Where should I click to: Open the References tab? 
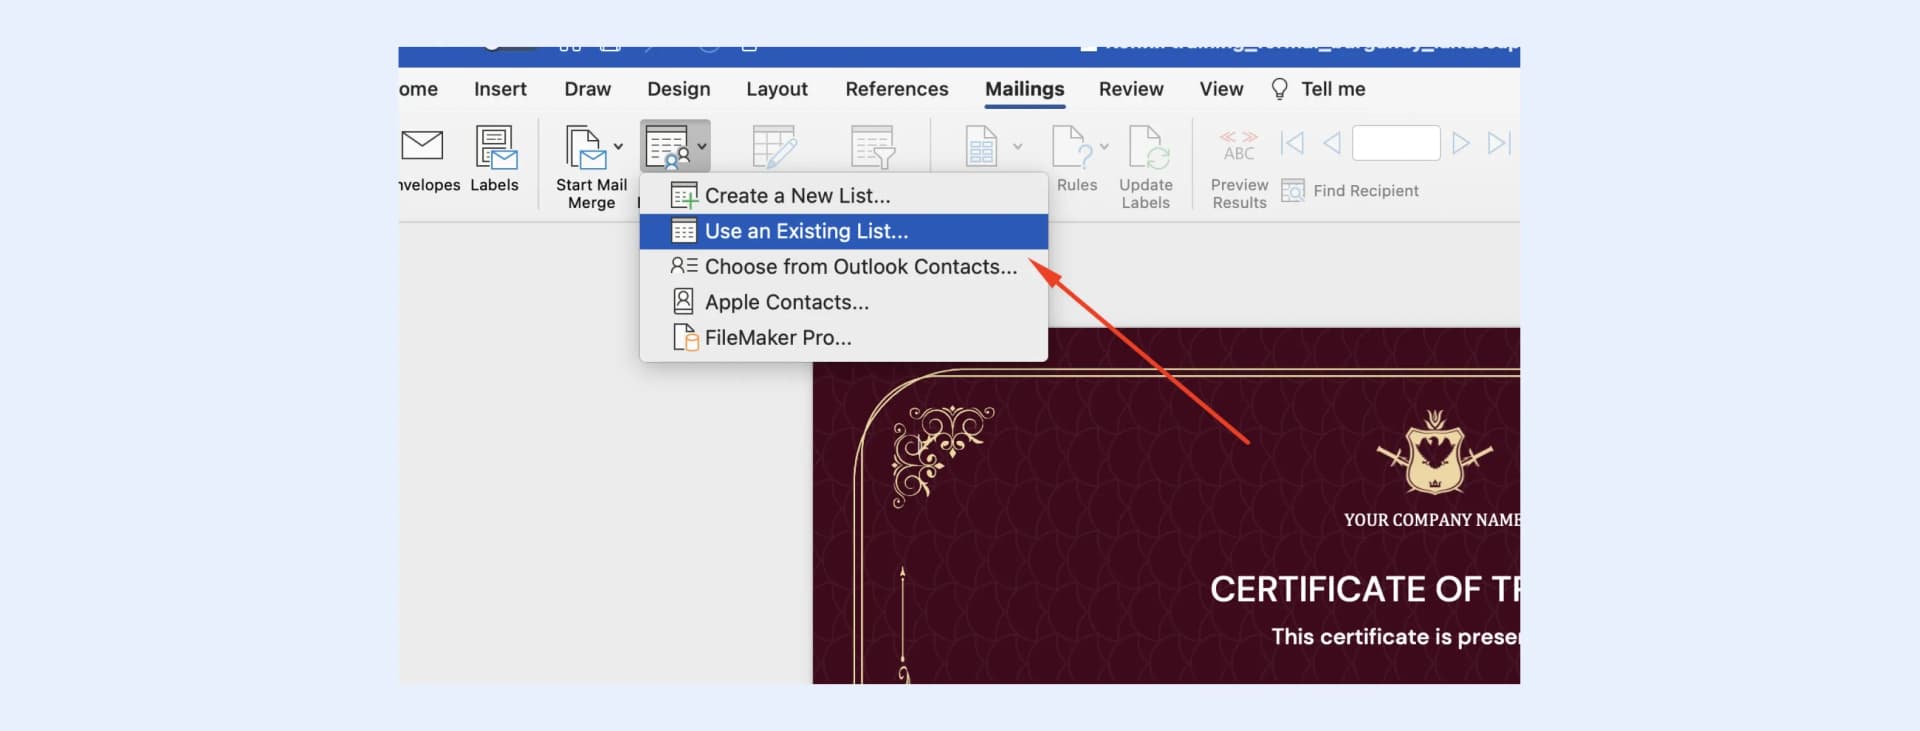tap(896, 89)
